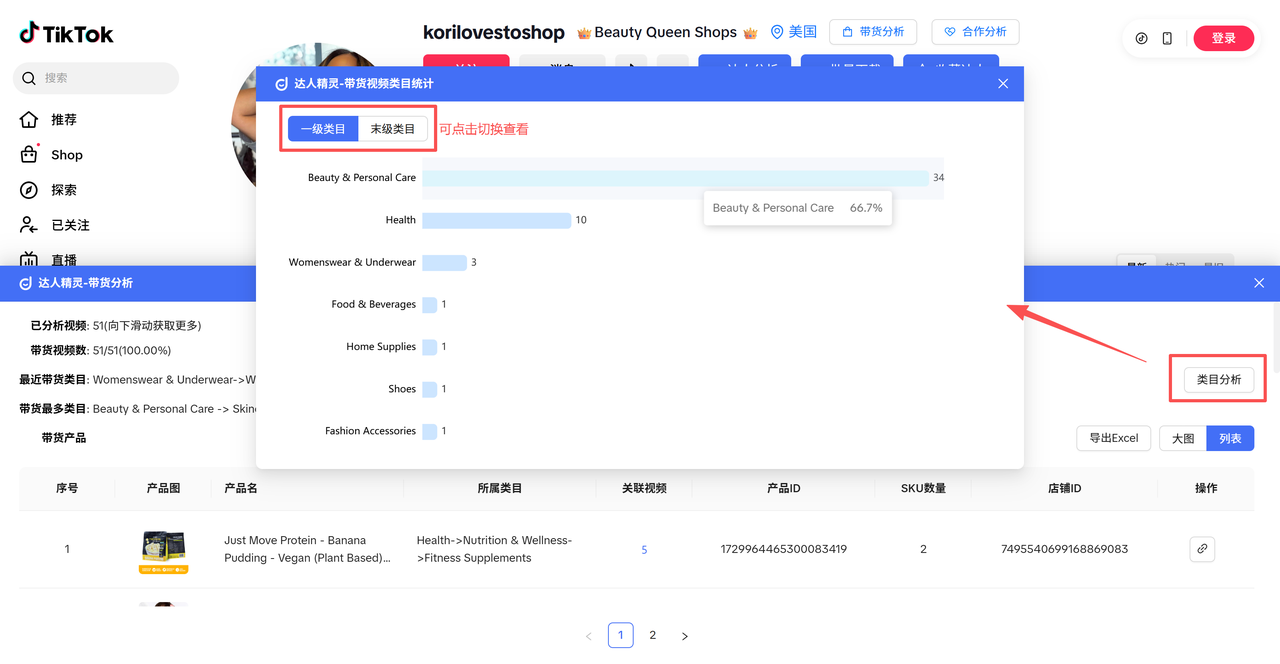This screenshot has width=1280, height=664.
Task: Switch product display to 大图 view
Action: [1182, 438]
